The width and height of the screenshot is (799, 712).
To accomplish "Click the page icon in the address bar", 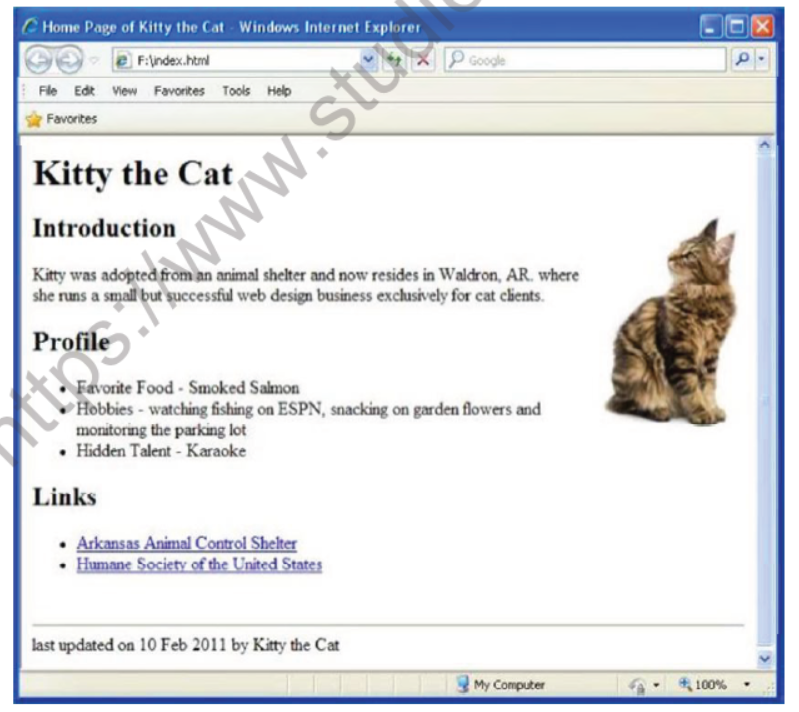I will (123, 61).
